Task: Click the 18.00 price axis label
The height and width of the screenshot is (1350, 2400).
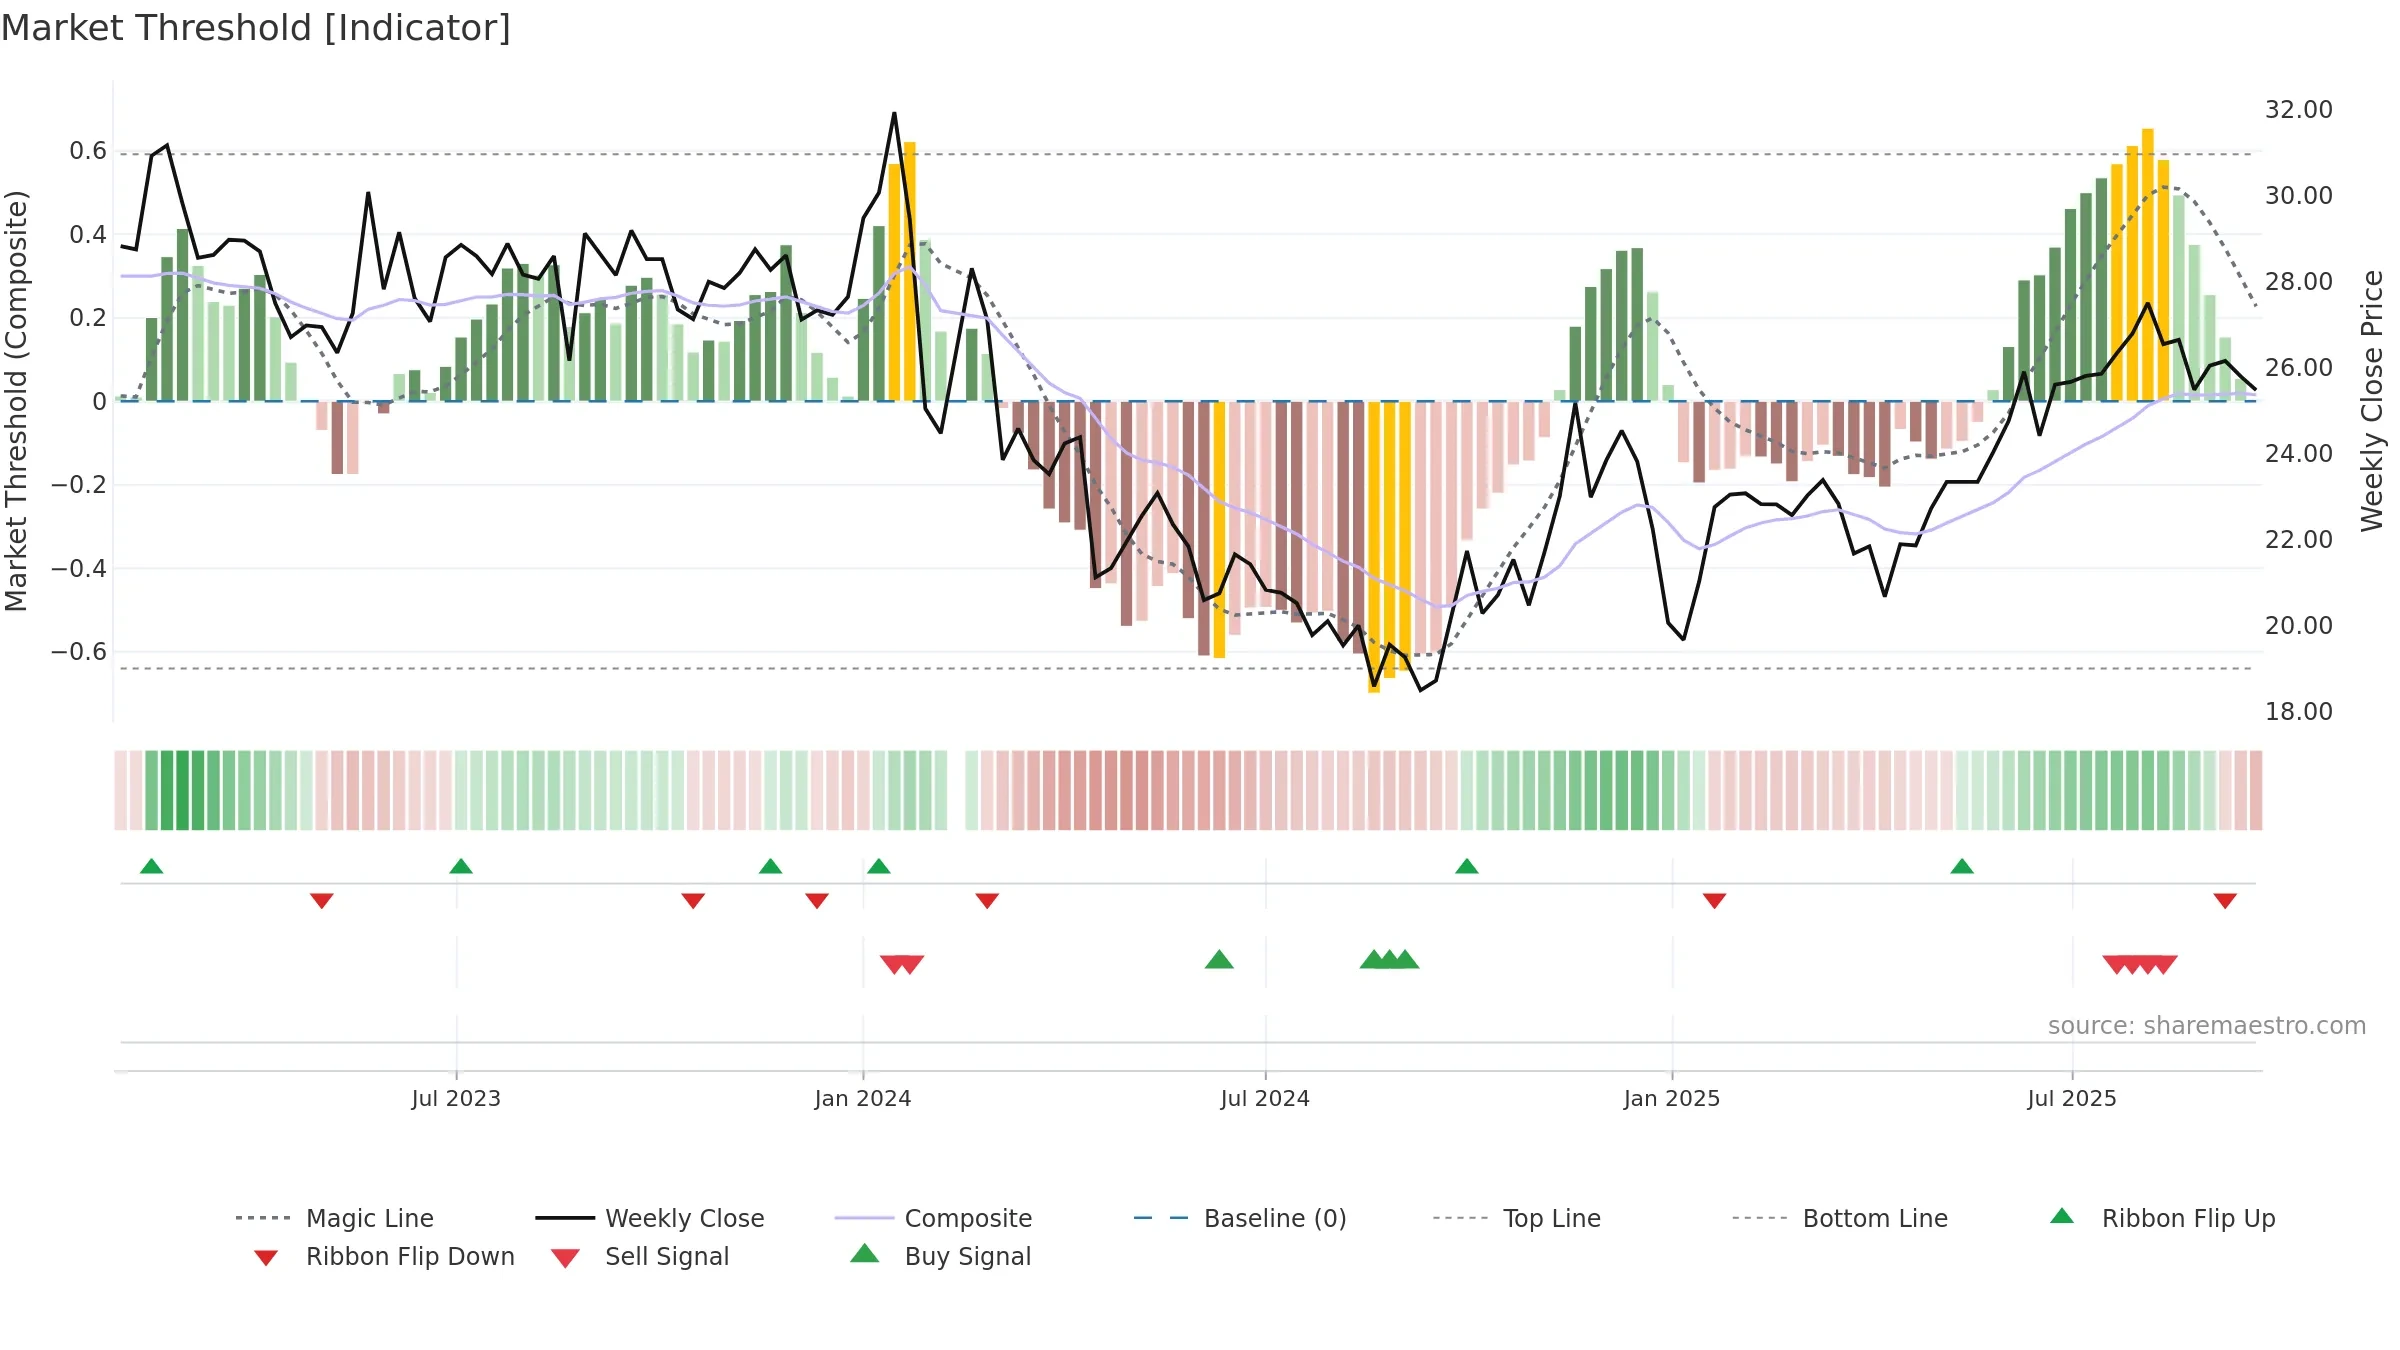Action: pyautogui.click(x=2299, y=712)
